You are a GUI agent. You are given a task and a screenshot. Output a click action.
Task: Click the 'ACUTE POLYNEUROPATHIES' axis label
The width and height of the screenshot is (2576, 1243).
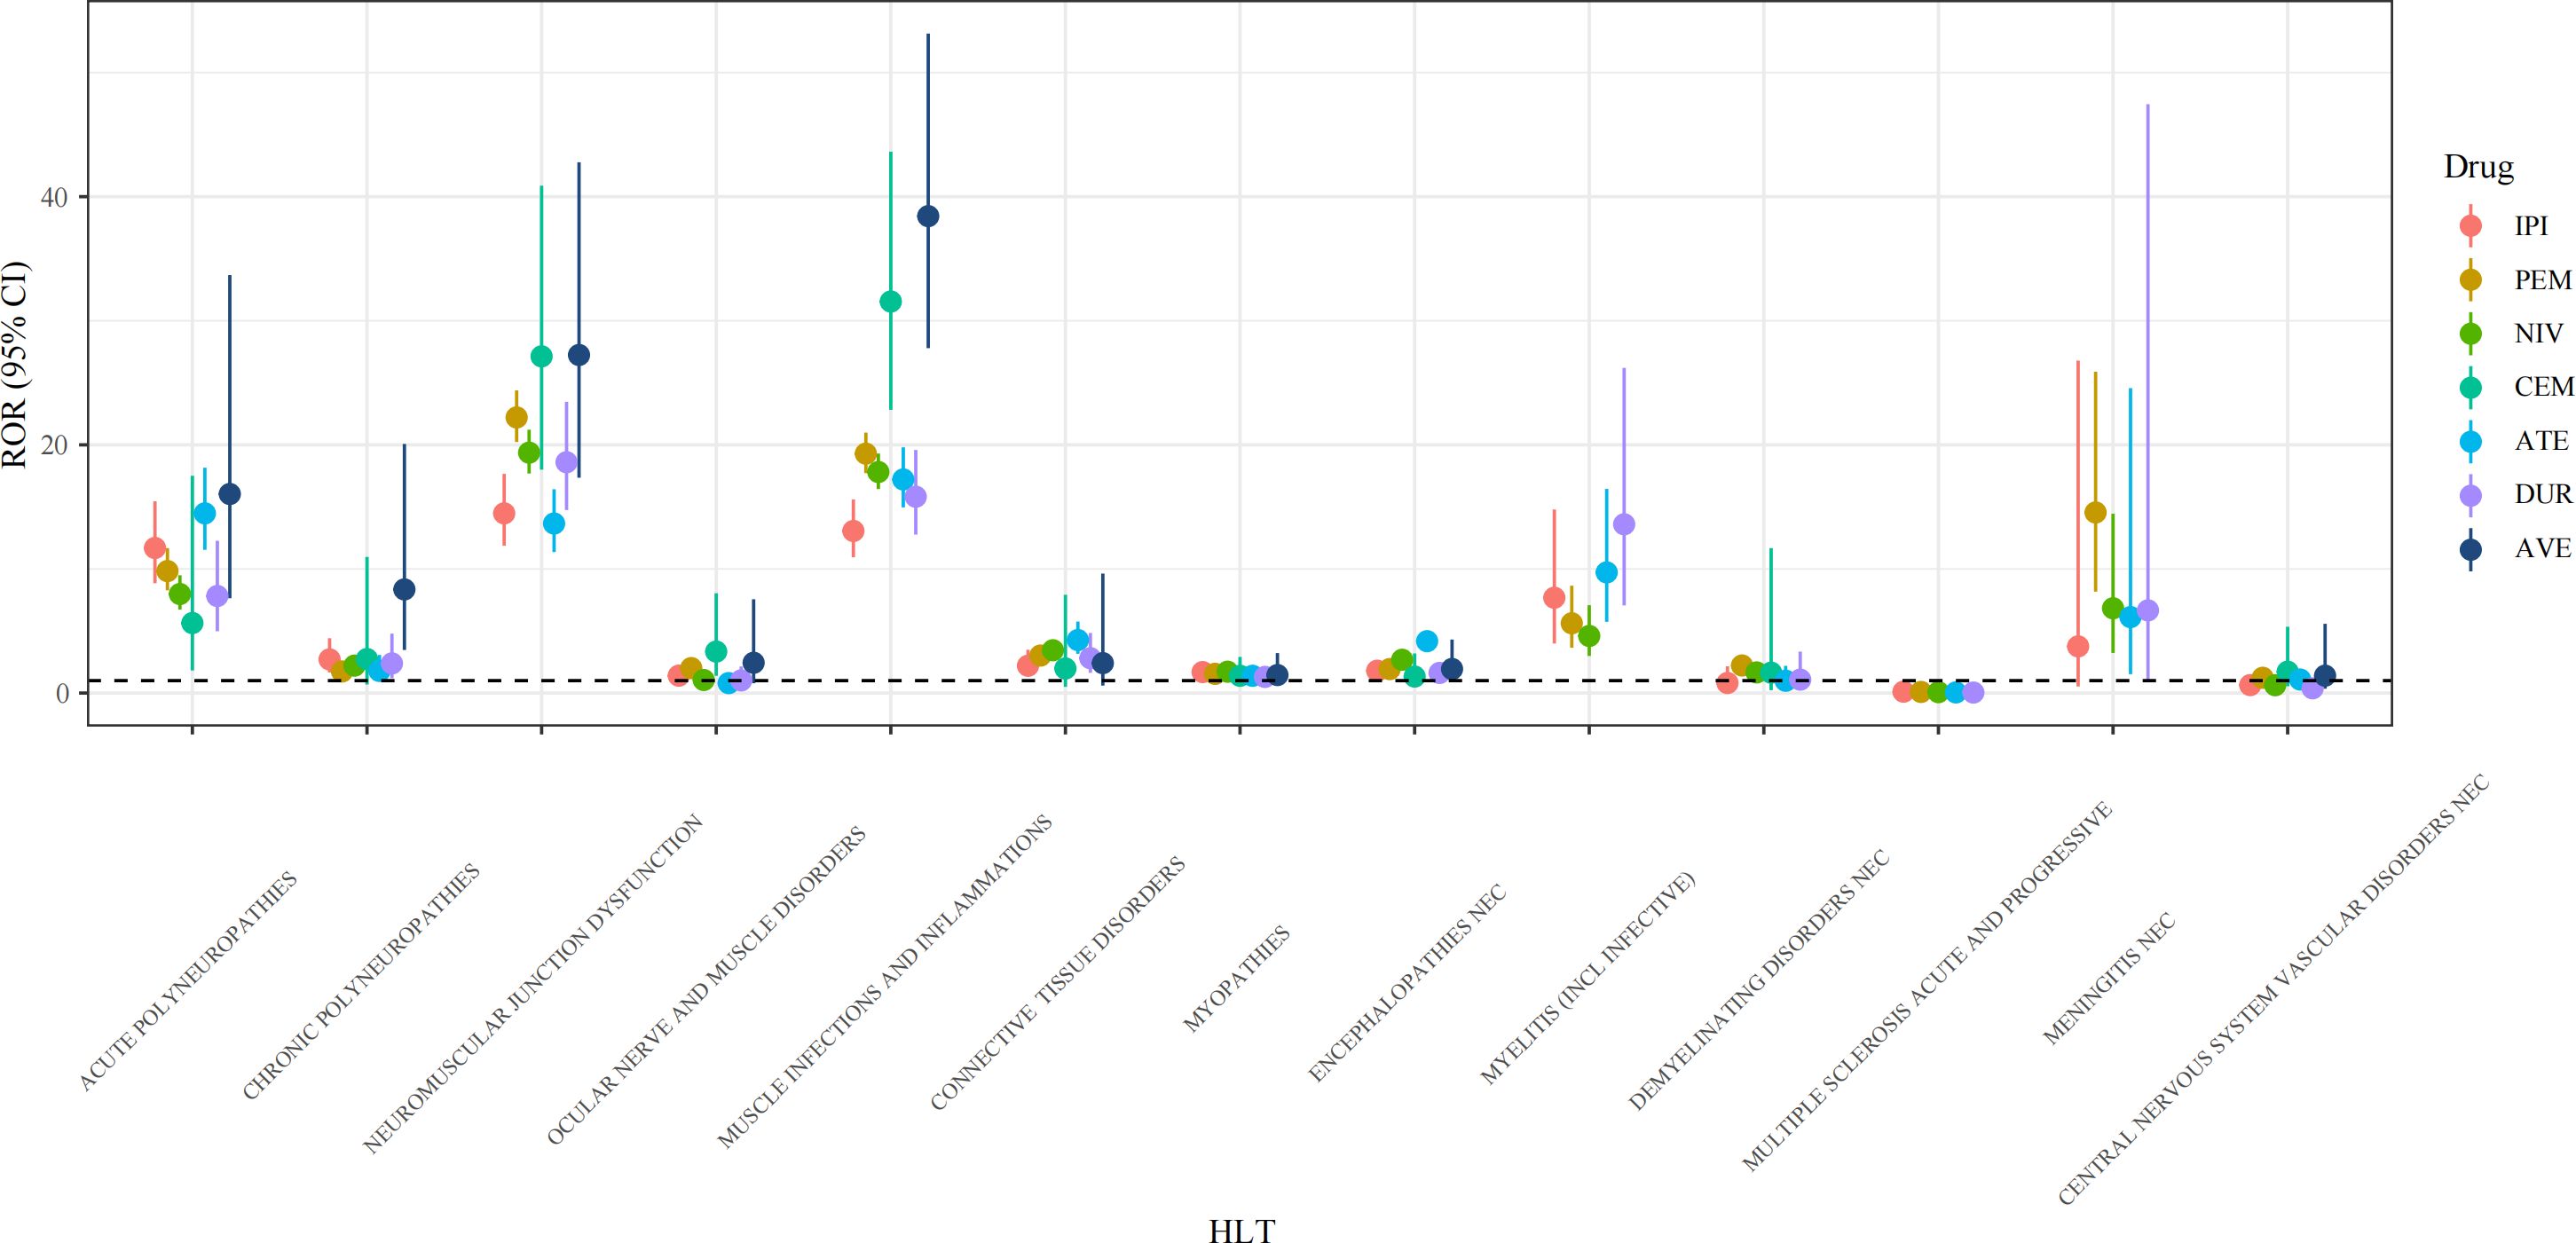click(188, 982)
